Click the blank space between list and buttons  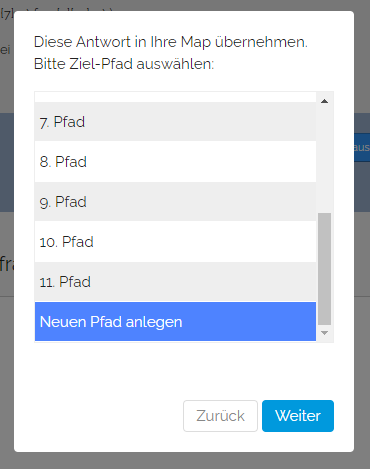(184, 371)
